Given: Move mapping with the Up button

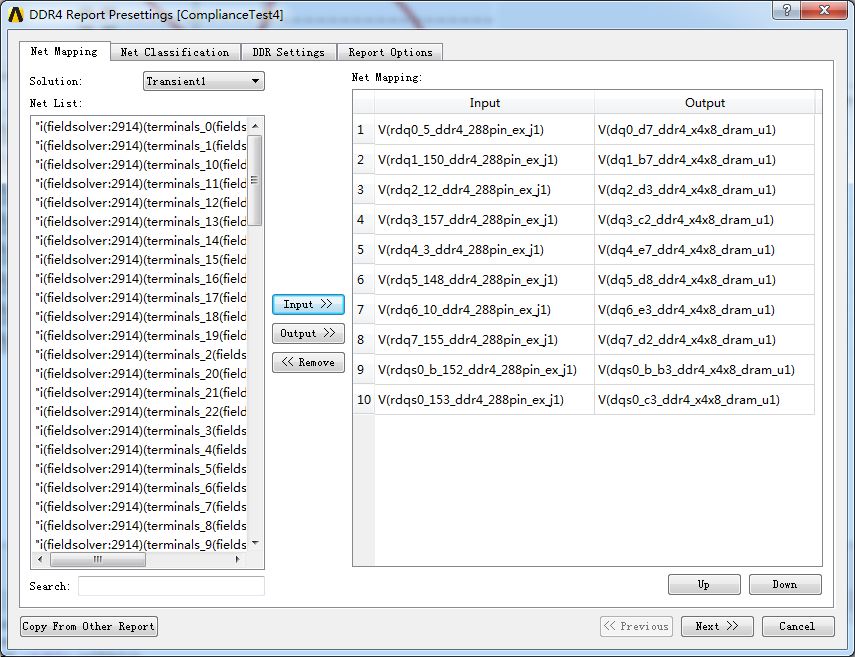Looking at the screenshot, I should pos(704,584).
